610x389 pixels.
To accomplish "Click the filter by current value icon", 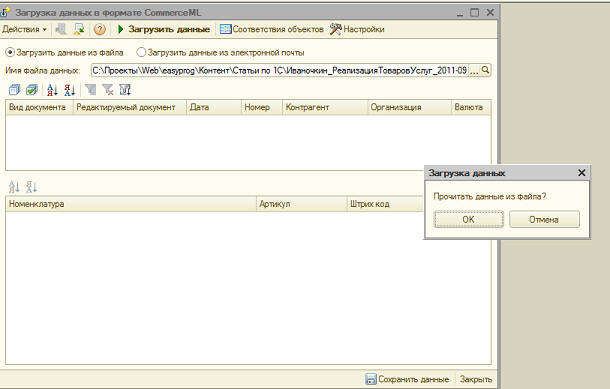I will click(125, 90).
